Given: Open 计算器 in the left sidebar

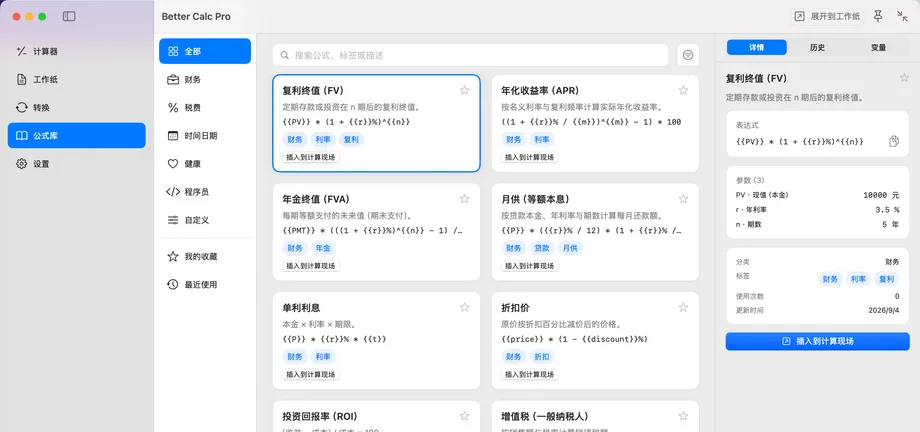Looking at the screenshot, I should click(76, 51).
